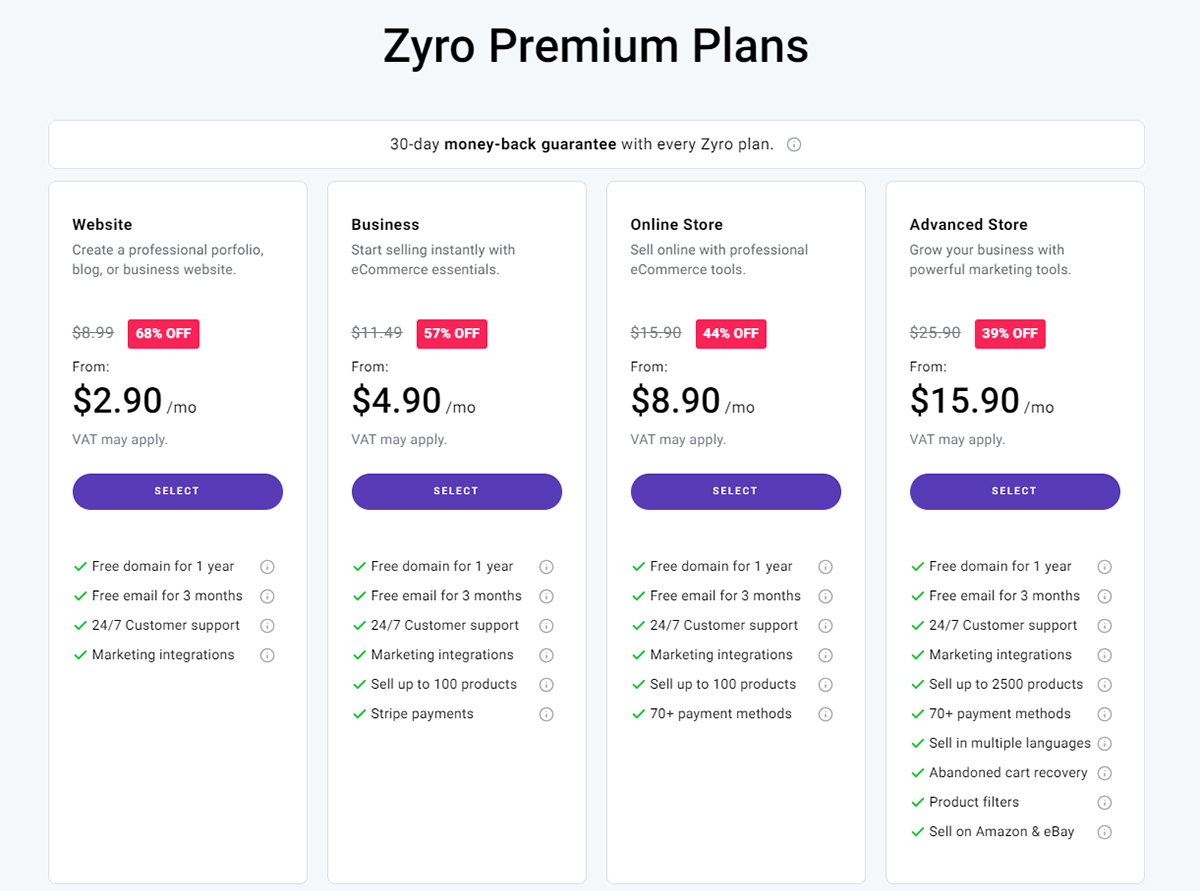
Task: Click the Advanced Store plan heading
Action: coord(968,225)
